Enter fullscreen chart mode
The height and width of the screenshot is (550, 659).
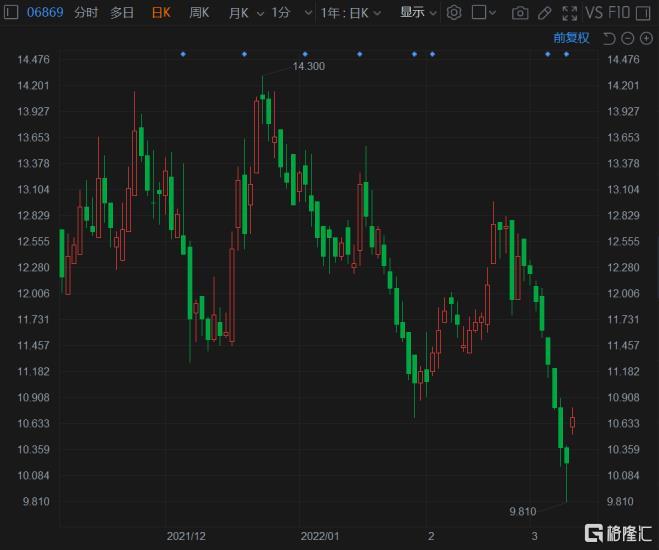pos(569,13)
